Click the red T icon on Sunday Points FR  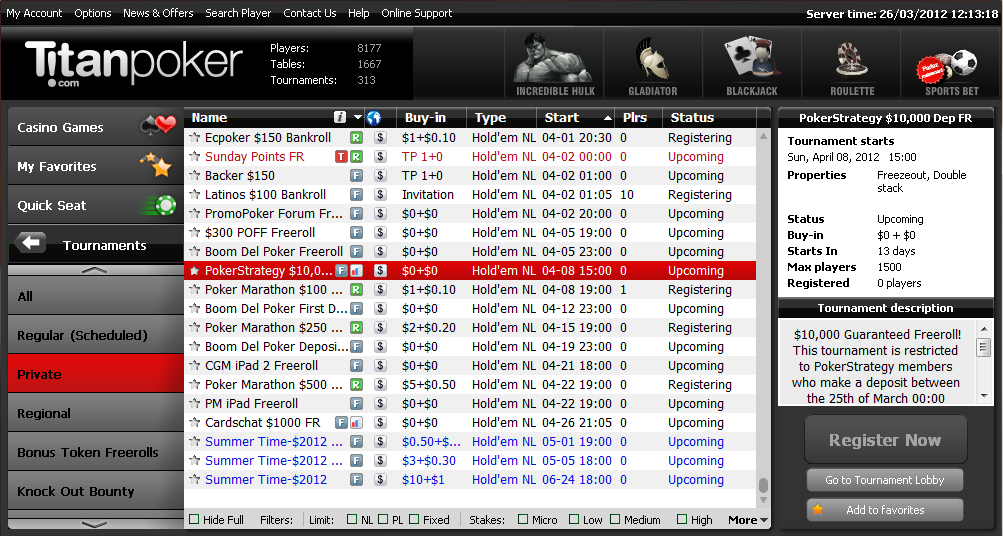click(x=342, y=156)
